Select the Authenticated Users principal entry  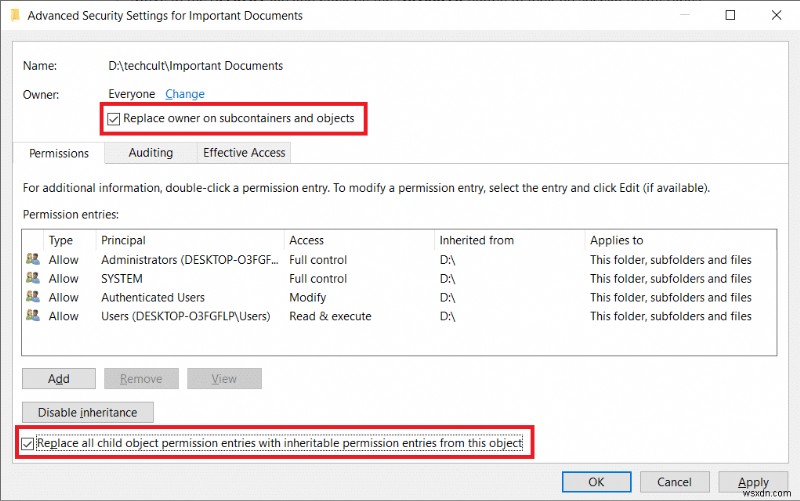point(153,297)
